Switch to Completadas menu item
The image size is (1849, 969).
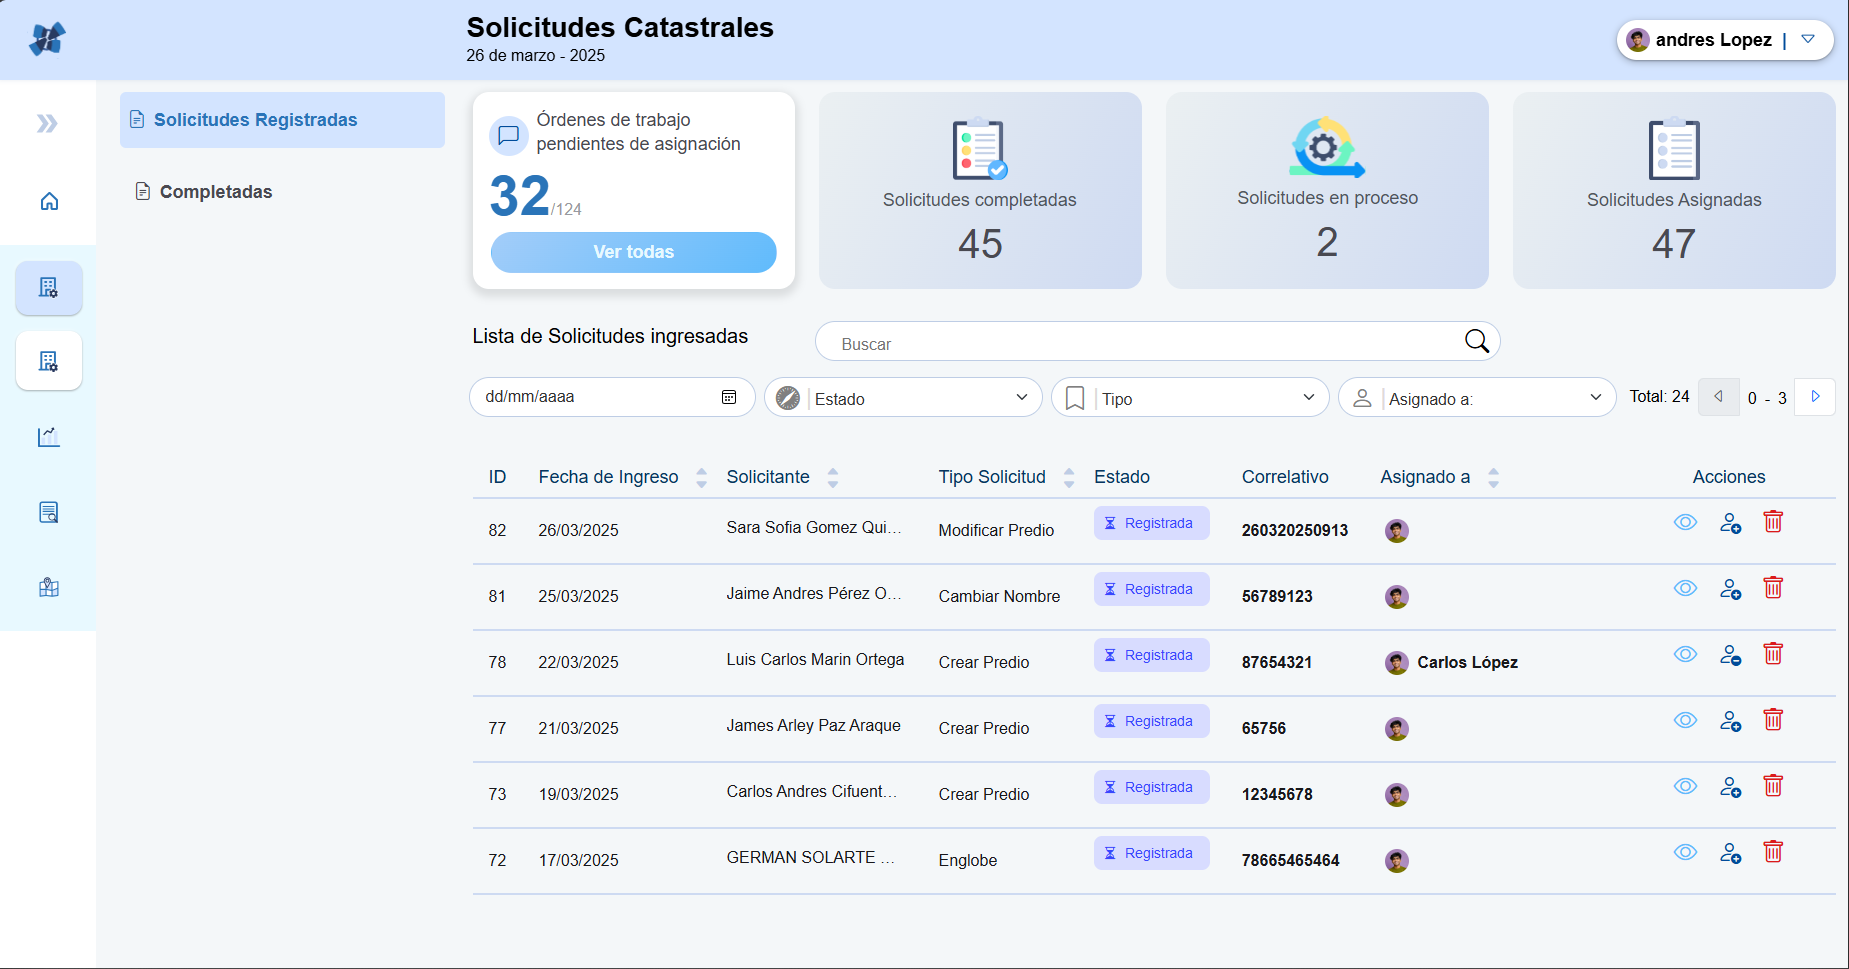(216, 192)
